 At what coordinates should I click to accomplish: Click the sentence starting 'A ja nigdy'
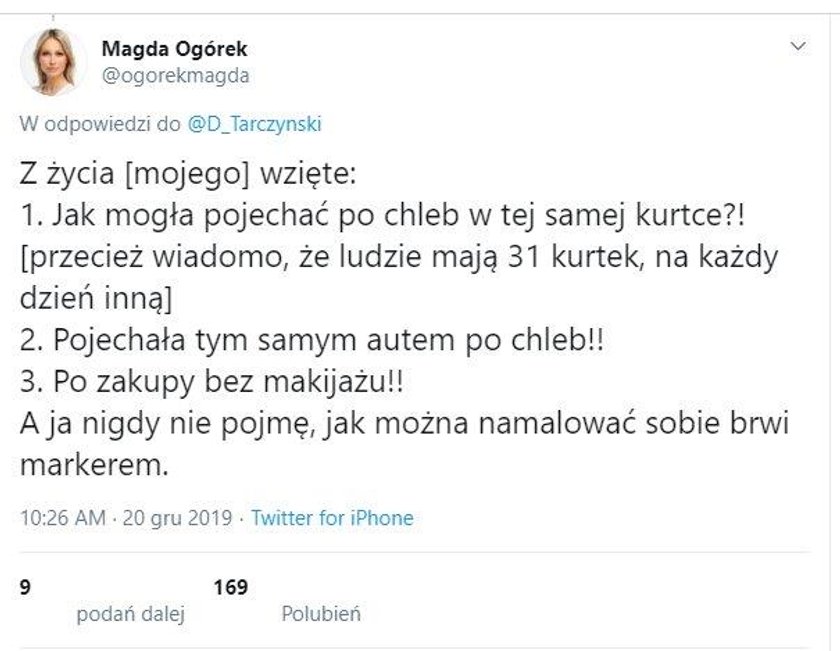coord(405,423)
